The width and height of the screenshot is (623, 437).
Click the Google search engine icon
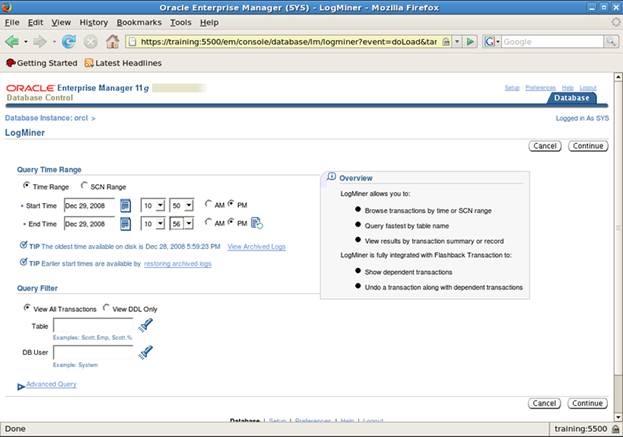tap(489, 41)
